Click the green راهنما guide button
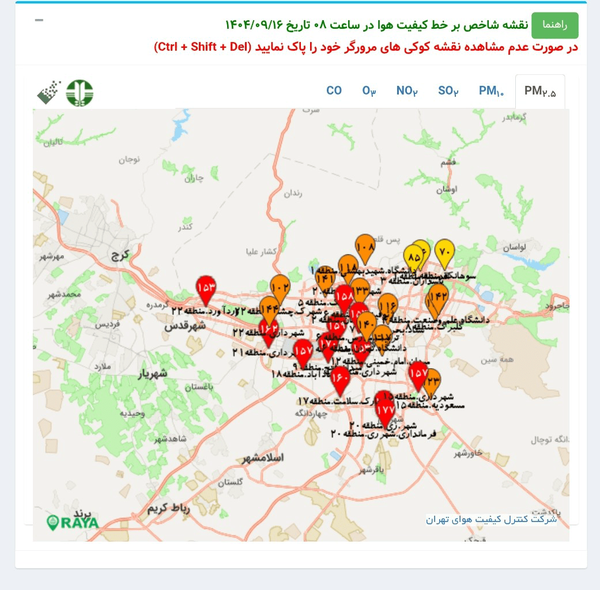 554,25
